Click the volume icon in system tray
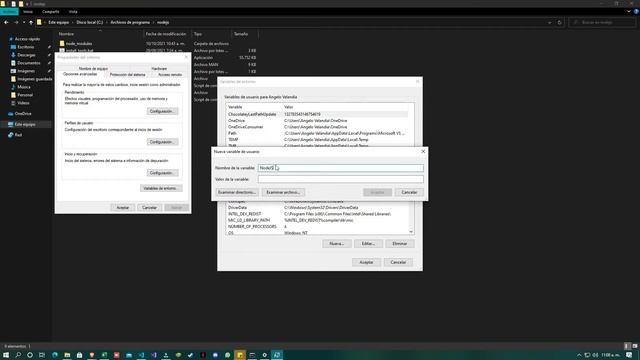640x360 pixels. [x=596, y=355]
